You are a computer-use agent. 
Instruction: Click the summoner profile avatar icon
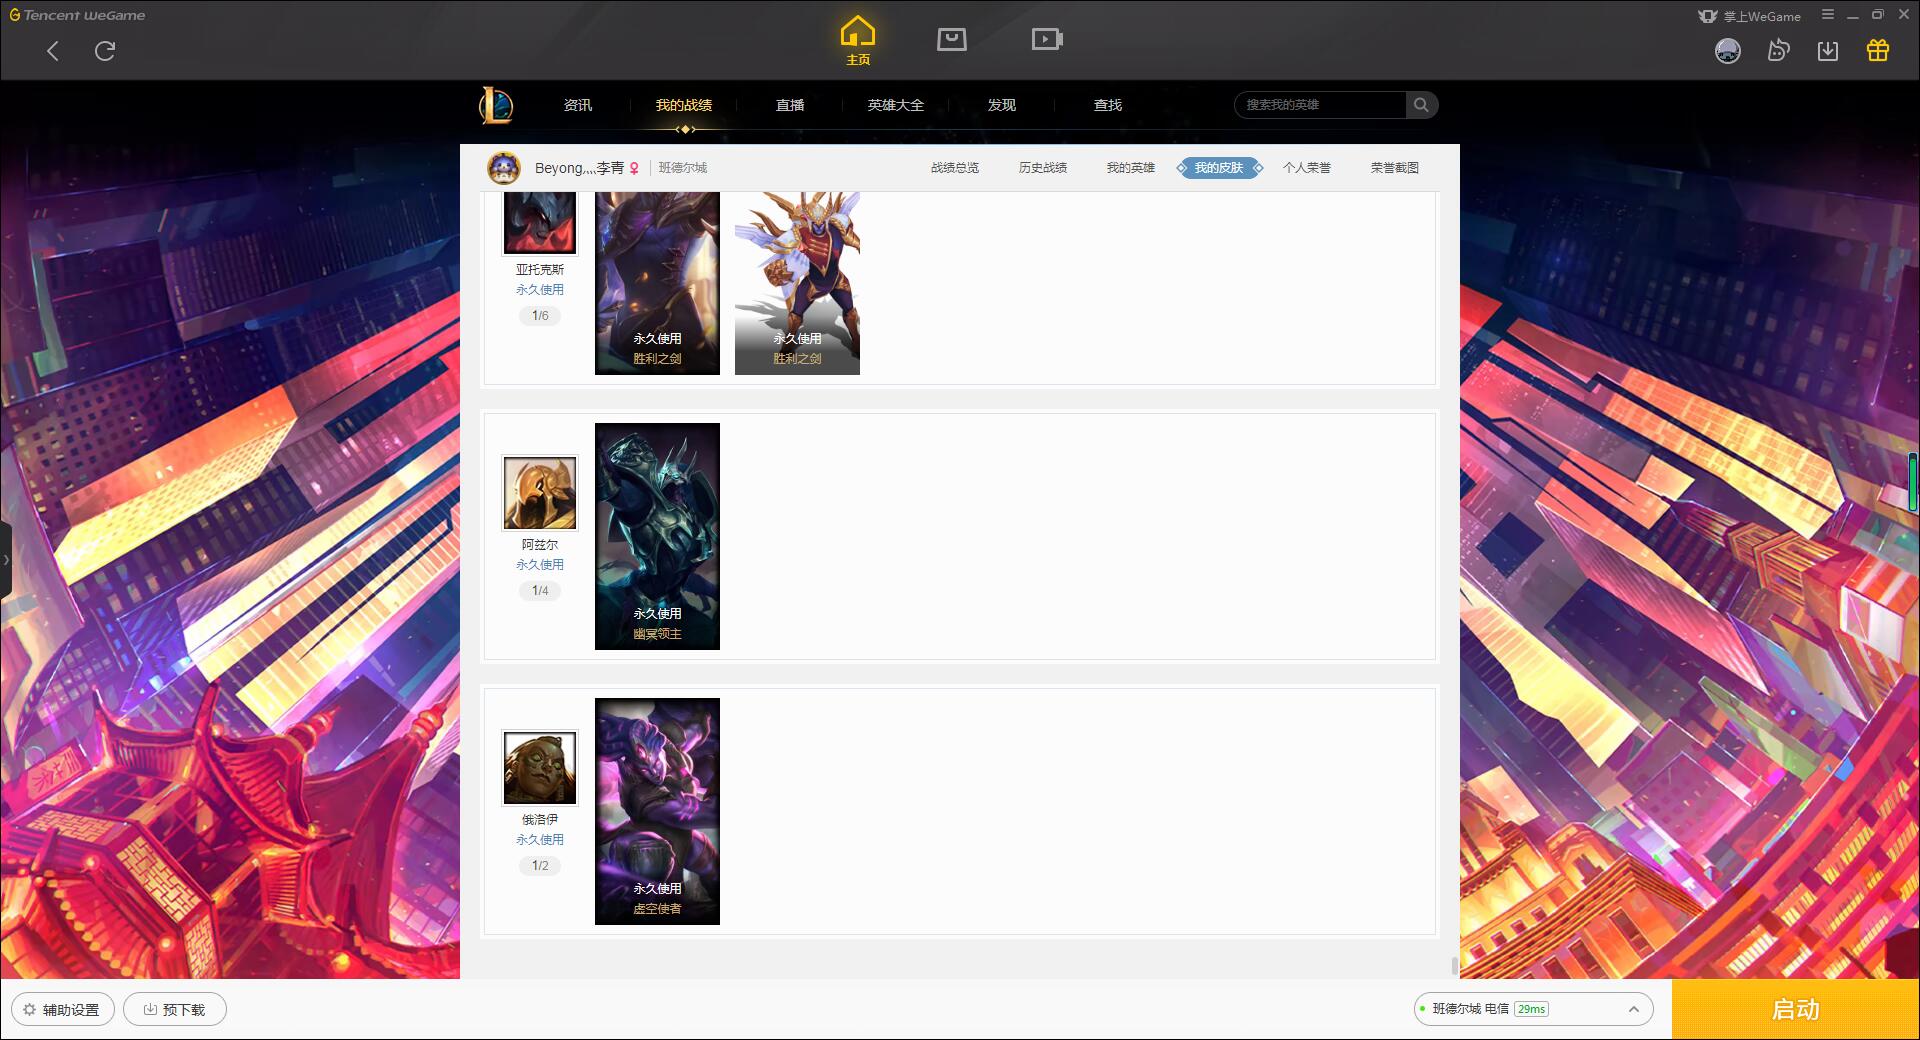click(504, 168)
